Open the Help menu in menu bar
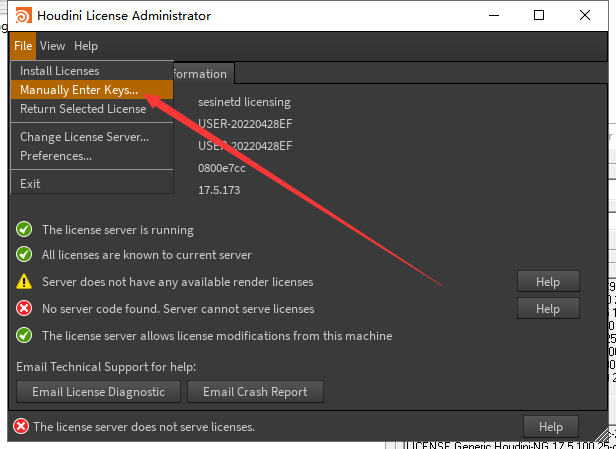 click(x=86, y=46)
